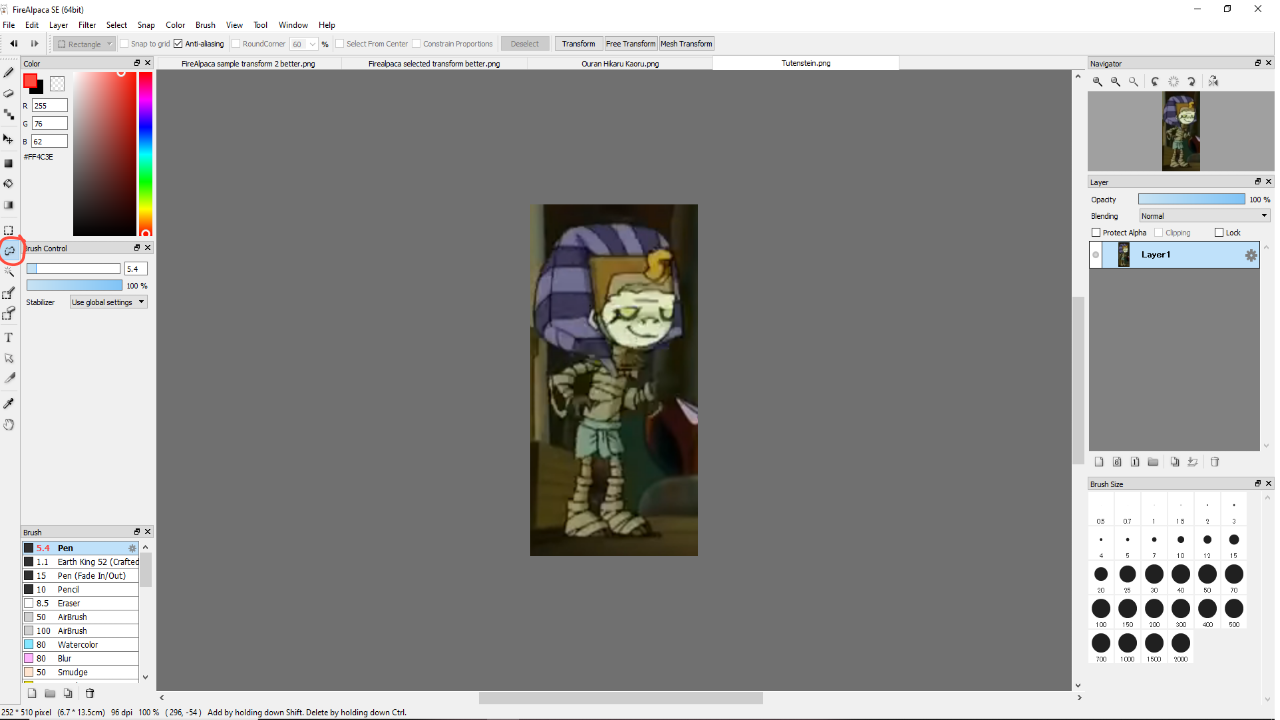Screen dimensions: 1280x720
Task: Click the rainbow hue strip in Color panel
Action: 145,153
